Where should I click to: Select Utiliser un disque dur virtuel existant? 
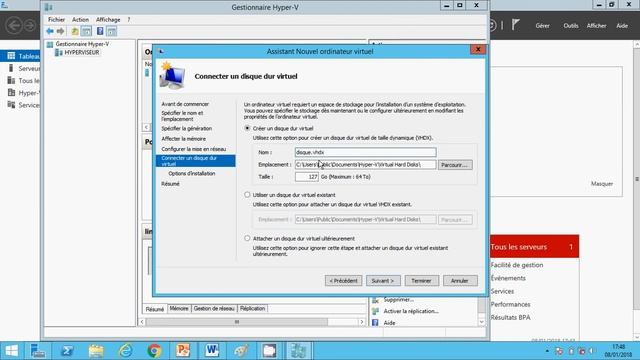(247, 195)
